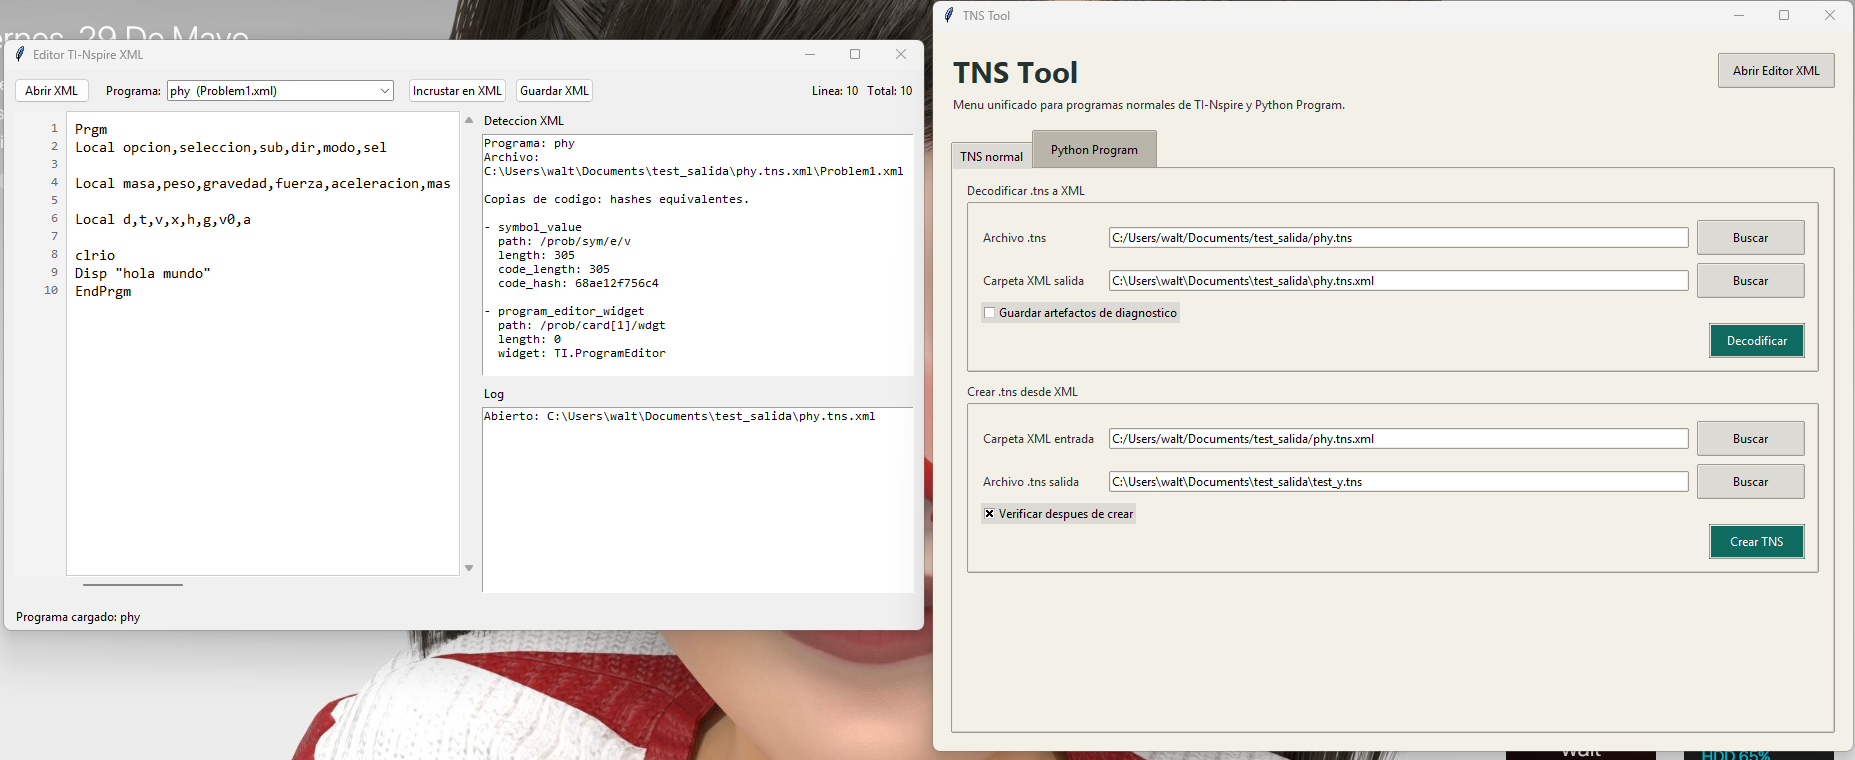
Task: Click the "Local opcion,seleccion,sub,dir,modo,sel" code line
Action: click(x=231, y=147)
